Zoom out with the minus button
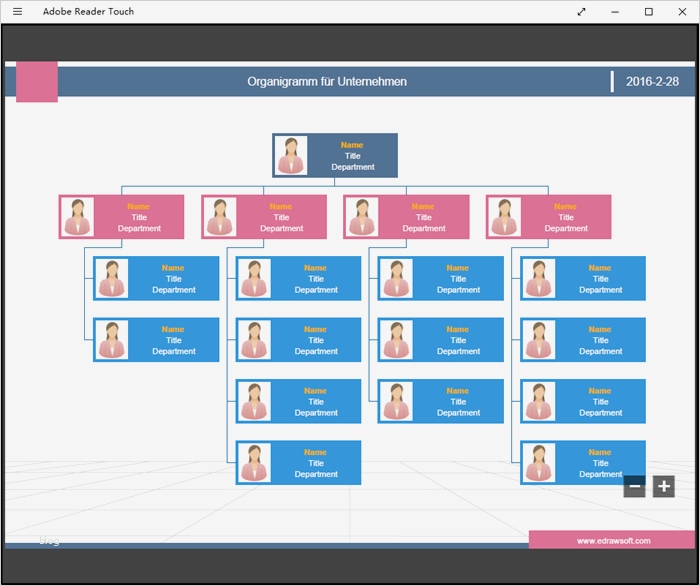700x586 pixels. point(634,486)
